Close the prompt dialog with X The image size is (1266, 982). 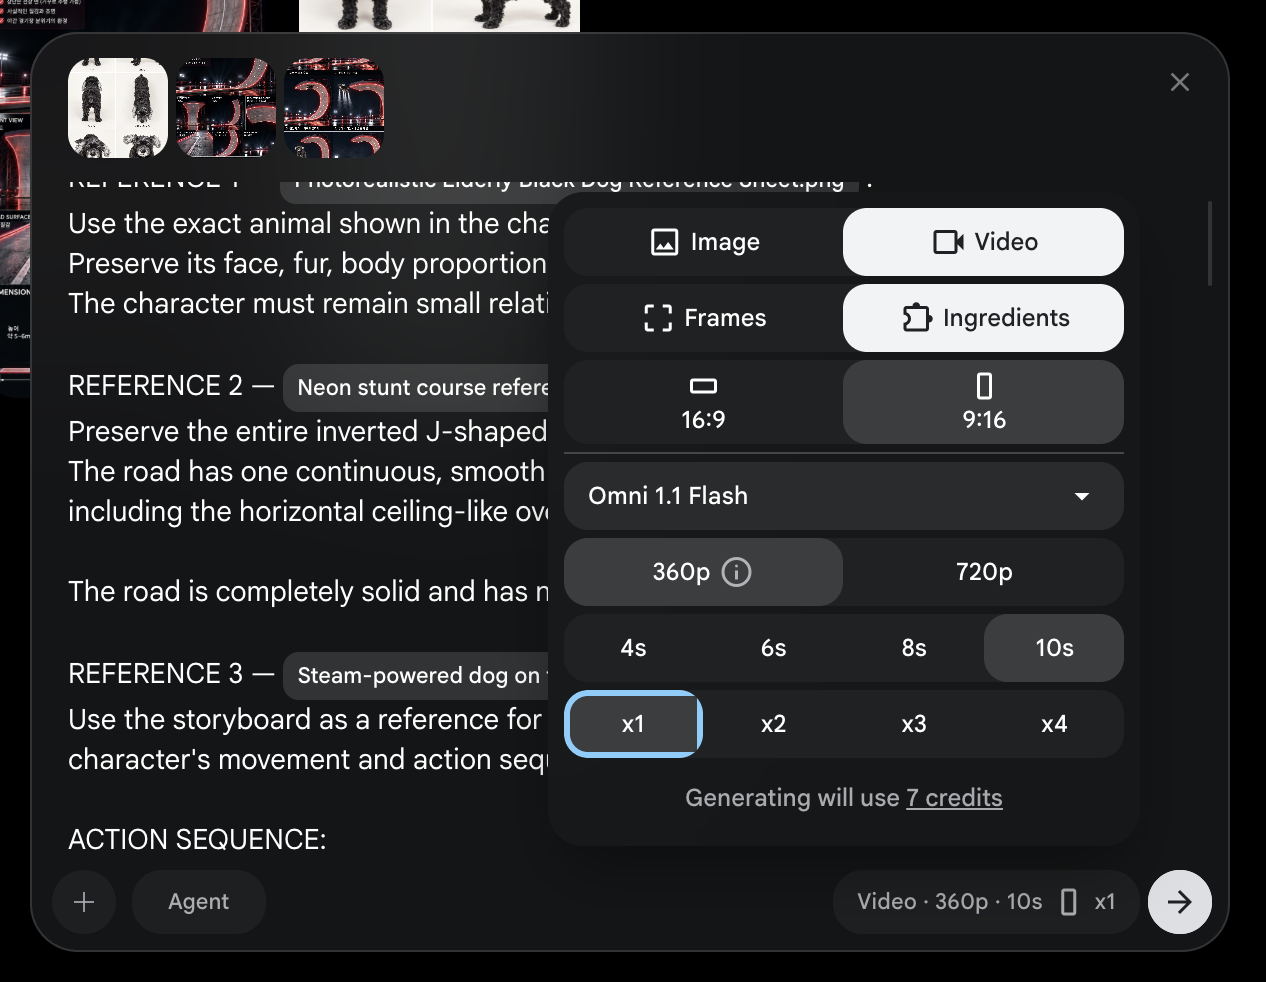[x=1180, y=82]
